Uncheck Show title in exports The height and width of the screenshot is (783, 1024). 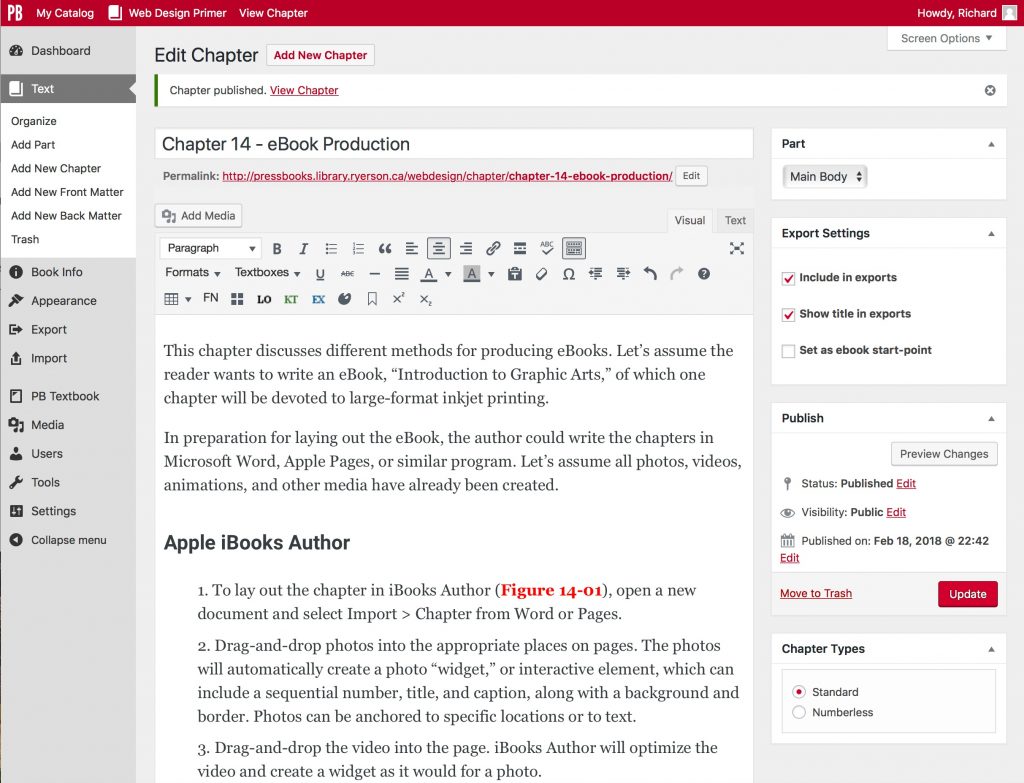[788, 315]
